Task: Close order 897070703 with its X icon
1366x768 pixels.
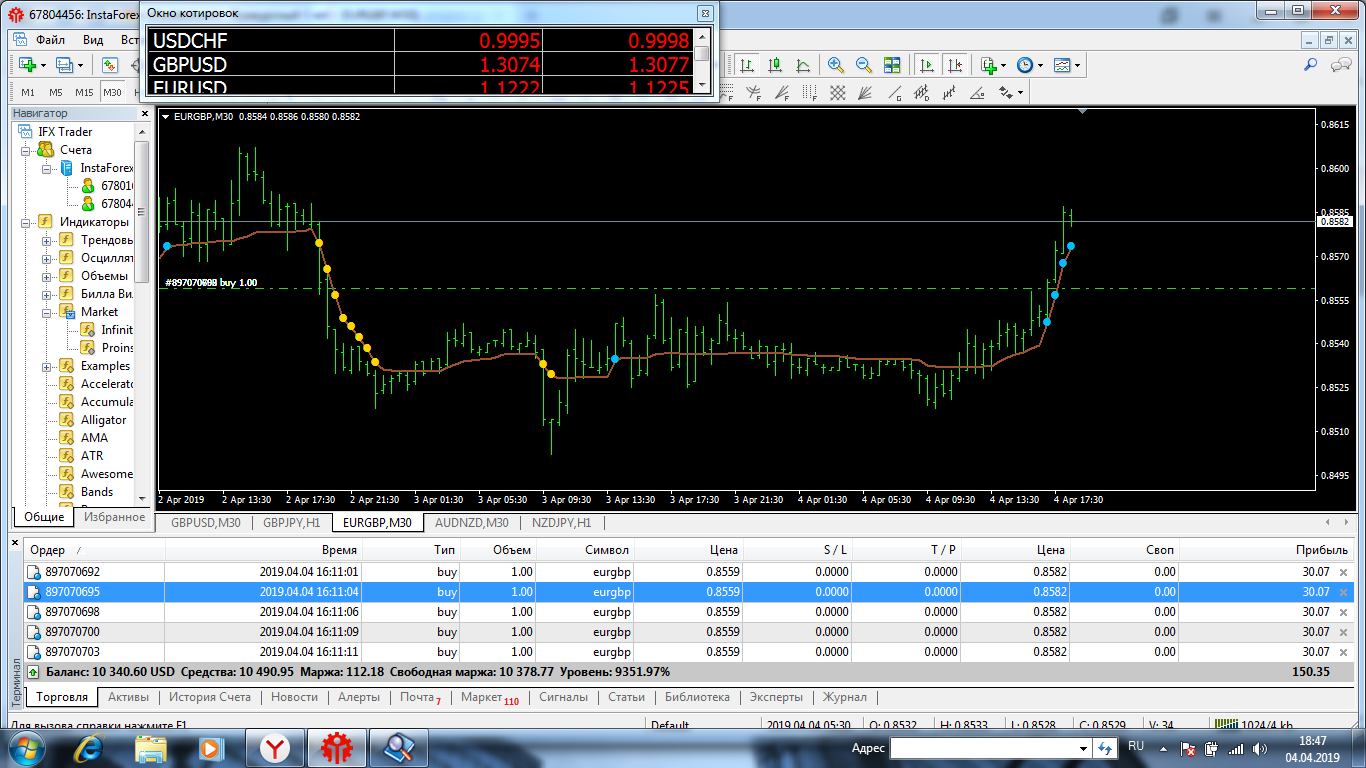Action: pyautogui.click(x=1343, y=652)
